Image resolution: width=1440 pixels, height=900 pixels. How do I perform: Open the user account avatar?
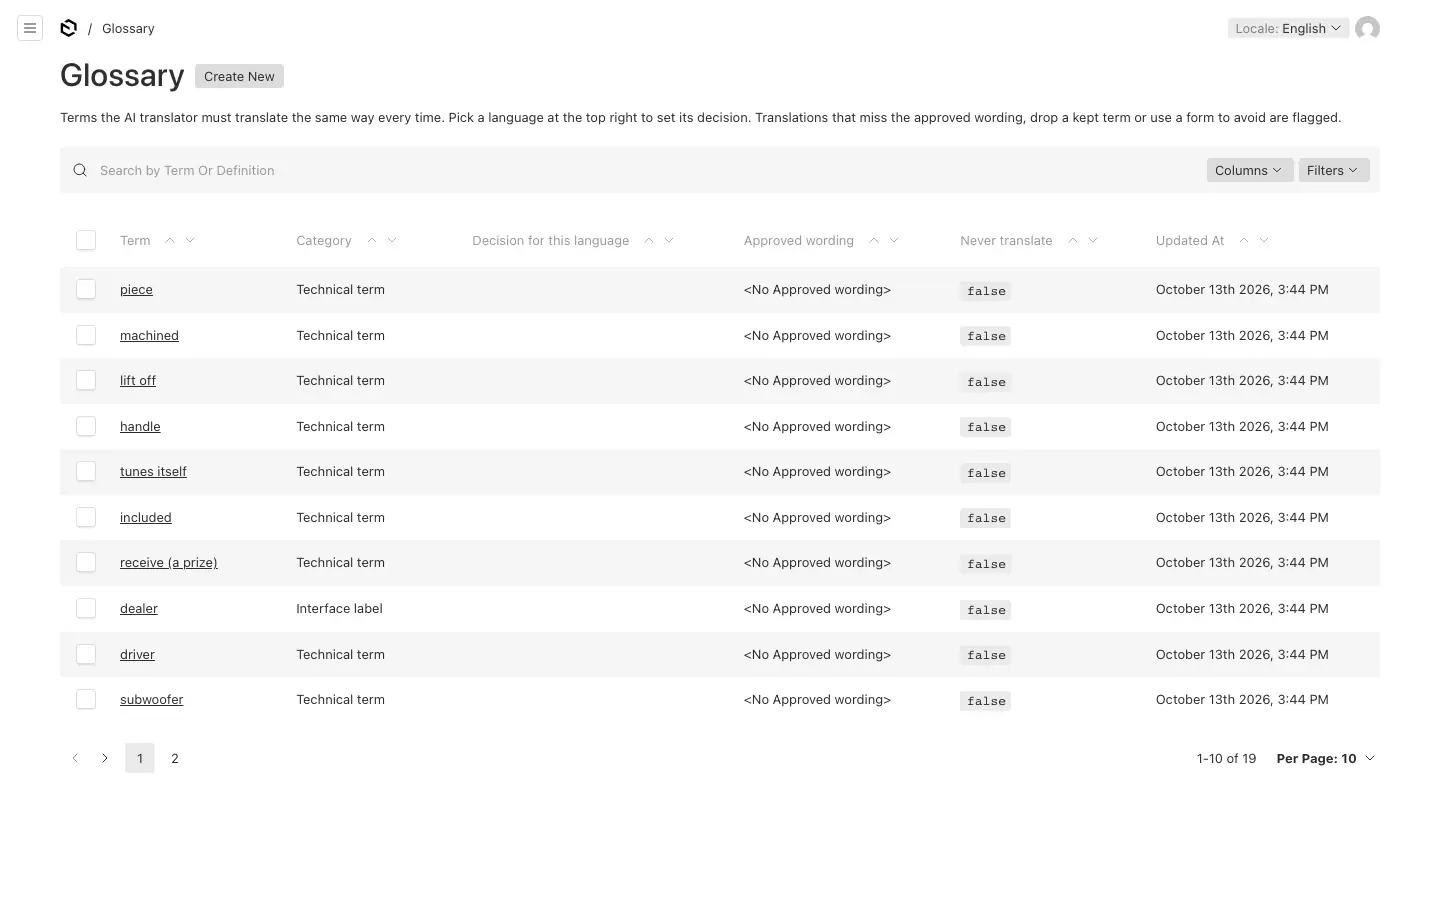point(1367,28)
